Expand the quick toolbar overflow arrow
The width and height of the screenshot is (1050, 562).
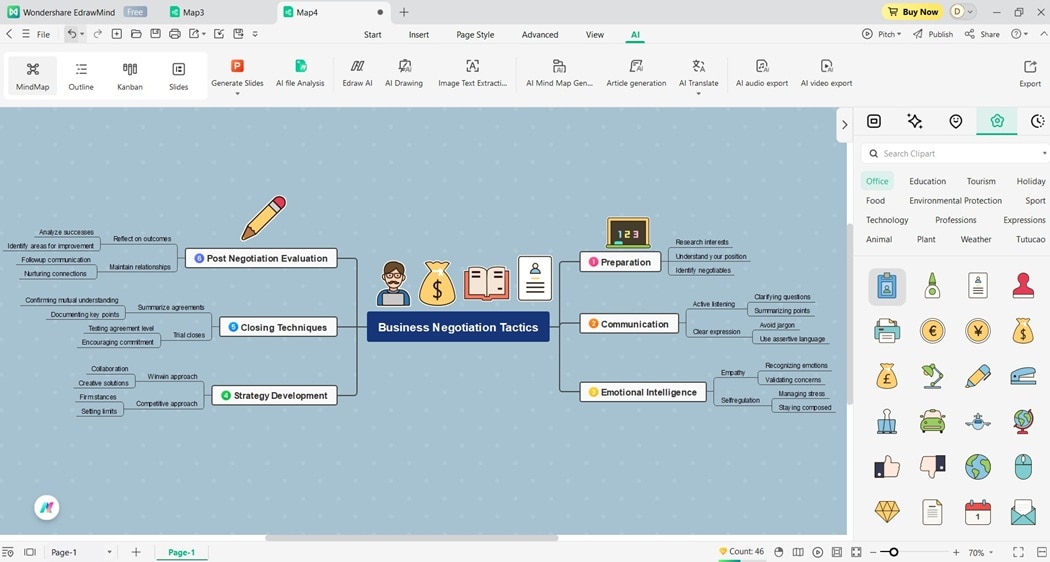[x=255, y=33]
